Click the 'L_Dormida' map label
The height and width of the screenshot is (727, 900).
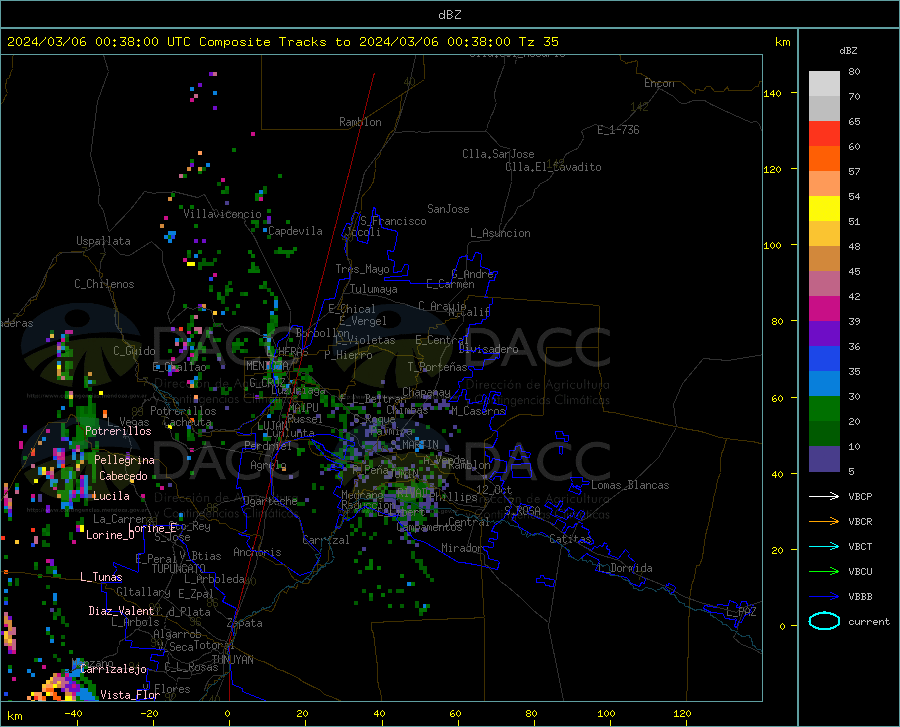(625, 569)
